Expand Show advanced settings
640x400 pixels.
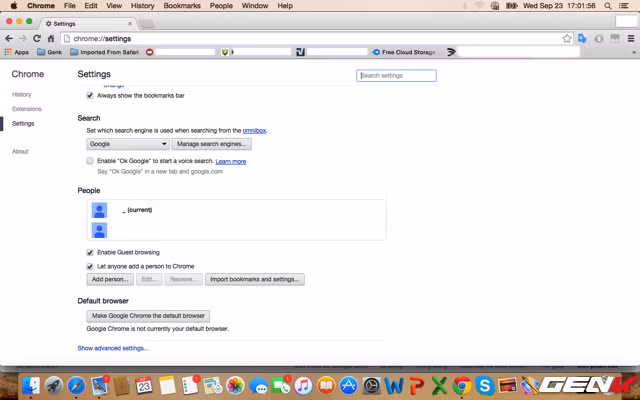(112, 348)
